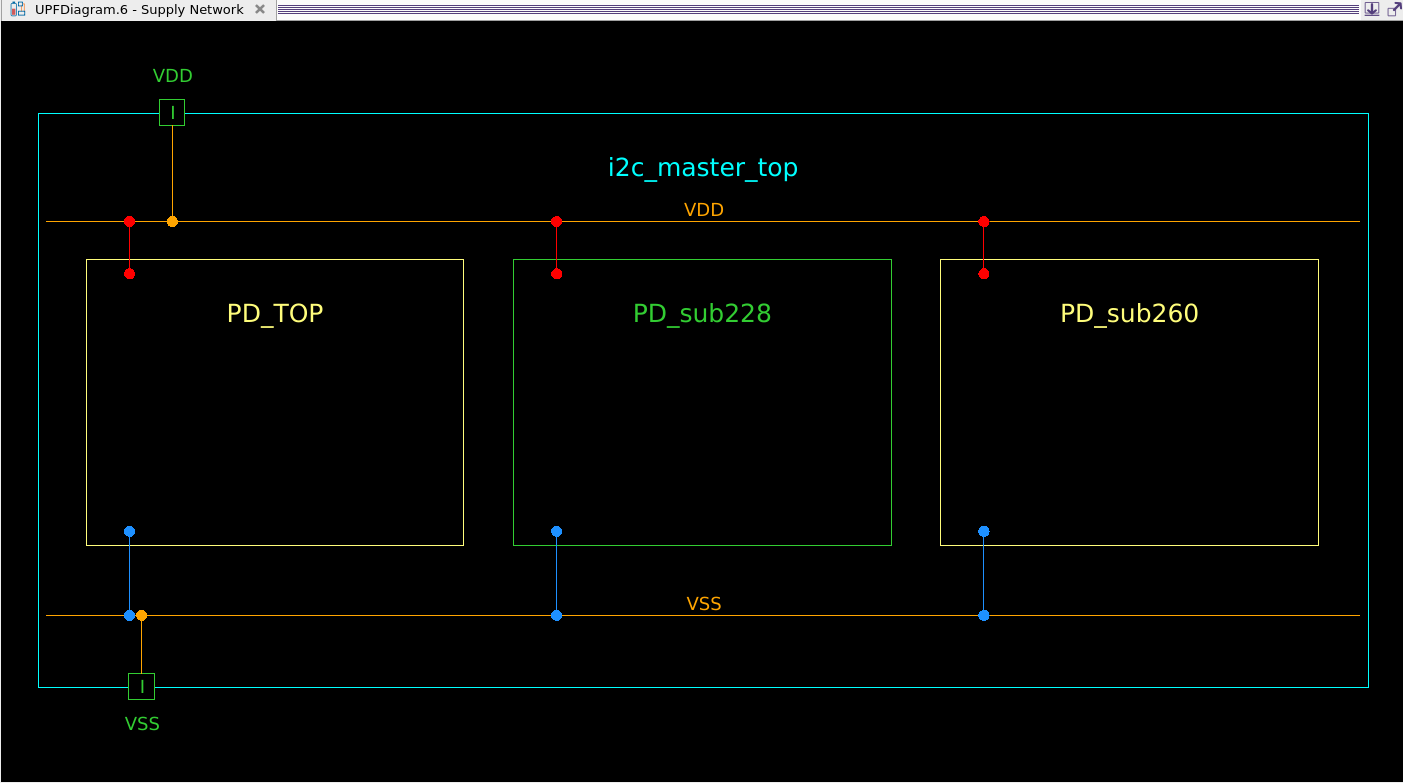
Task: Select the red wire from VDD rail to PD_sub228
Action: [557, 247]
